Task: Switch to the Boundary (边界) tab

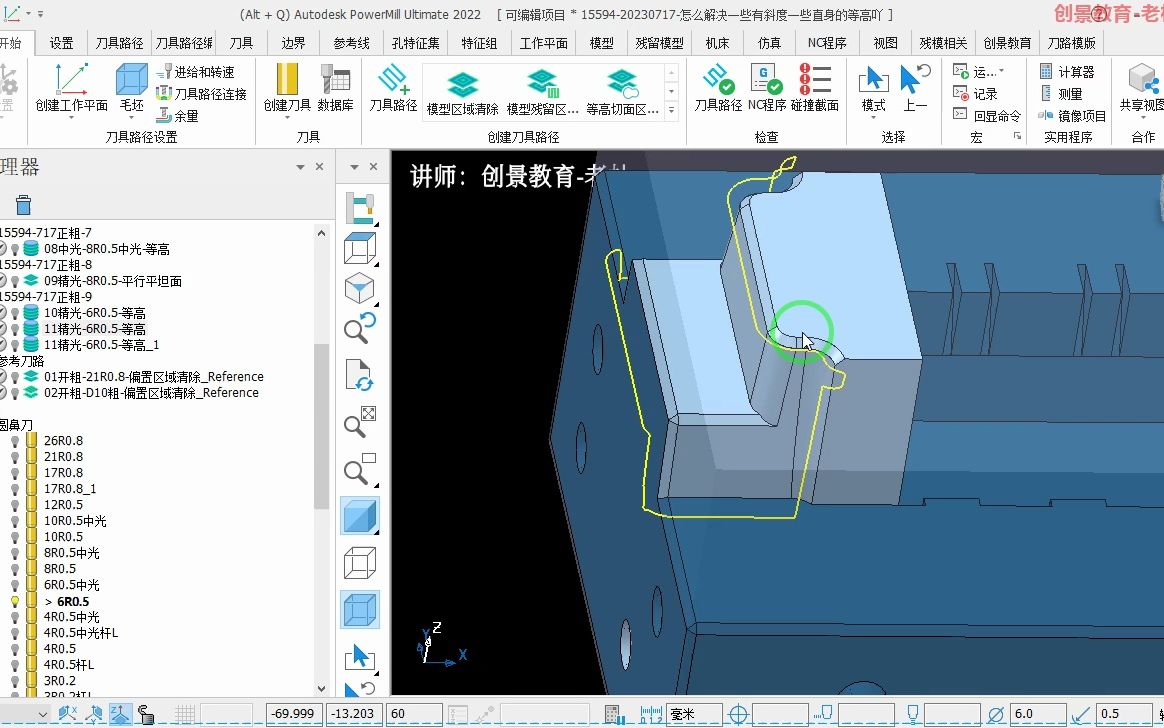Action: tap(293, 43)
